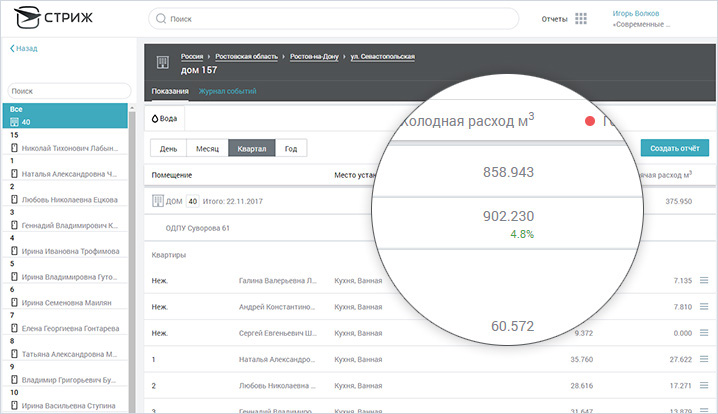Screen dimensions: 718x414
Task: Click the meter icon beside Наталья Александровна Ч
Action: pos(14,174)
